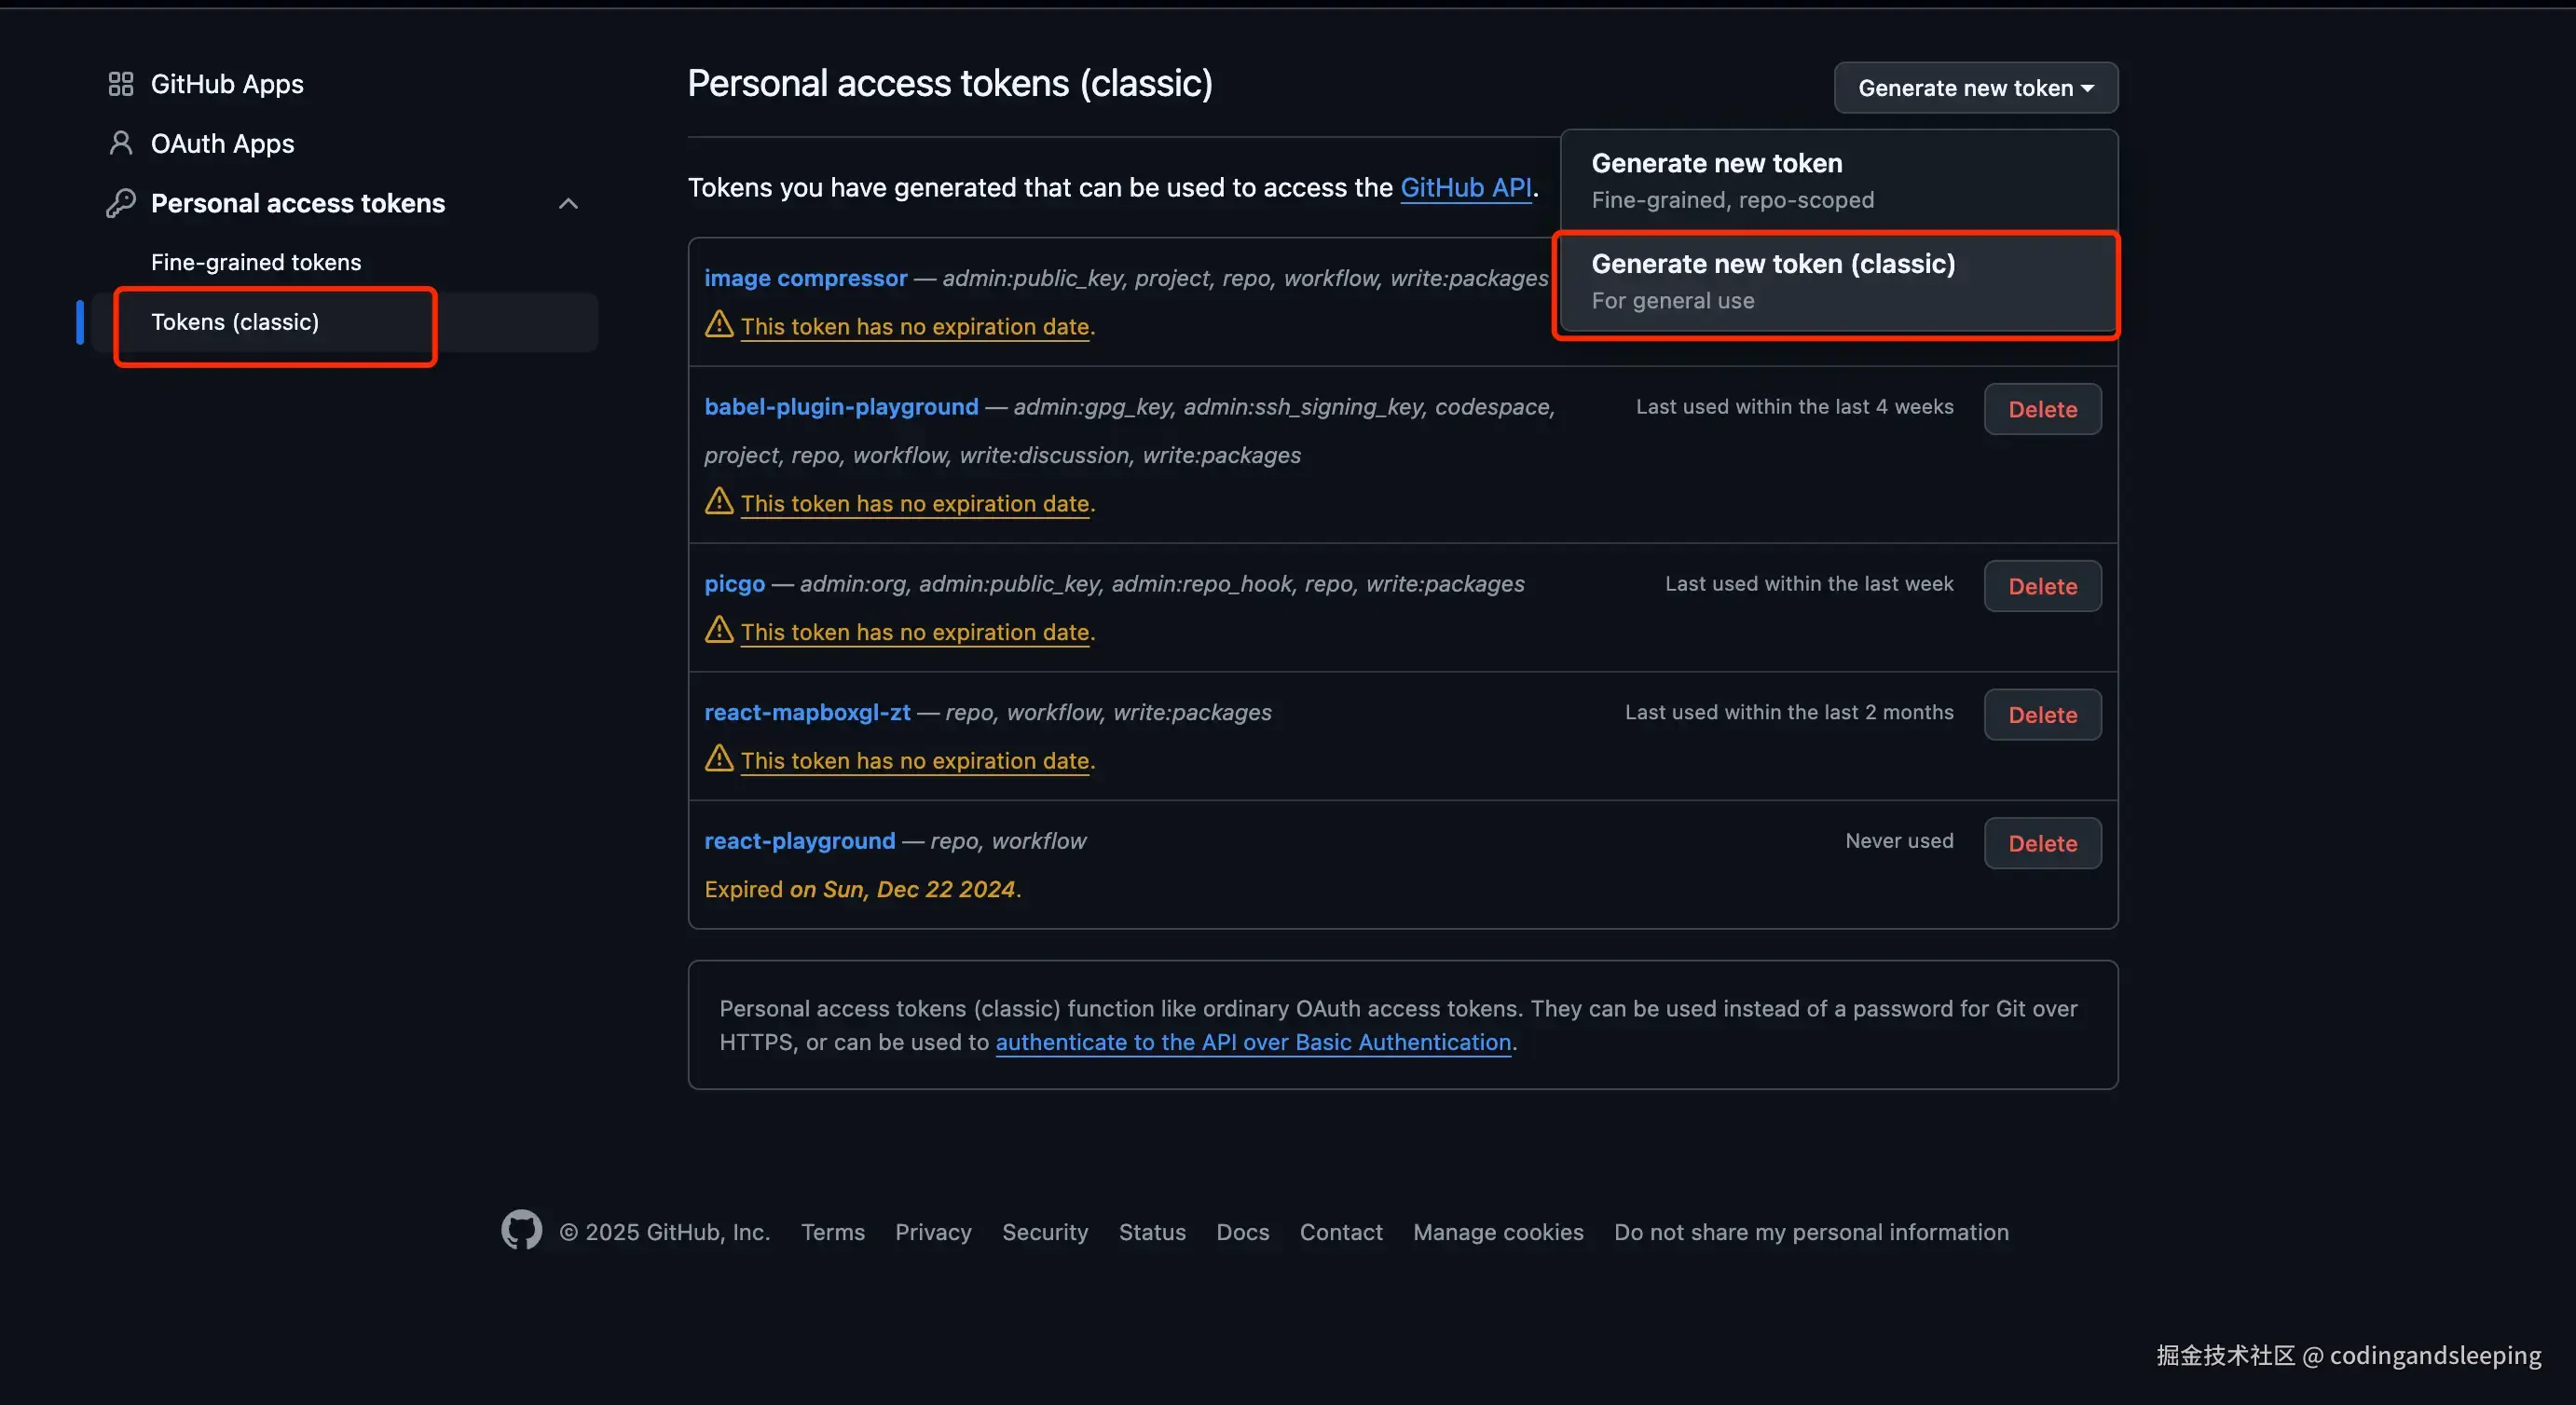This screenshot has height=1405, width=2576.
Task: Choose Generate new token fine-grained option
Action: [1839, 180]
